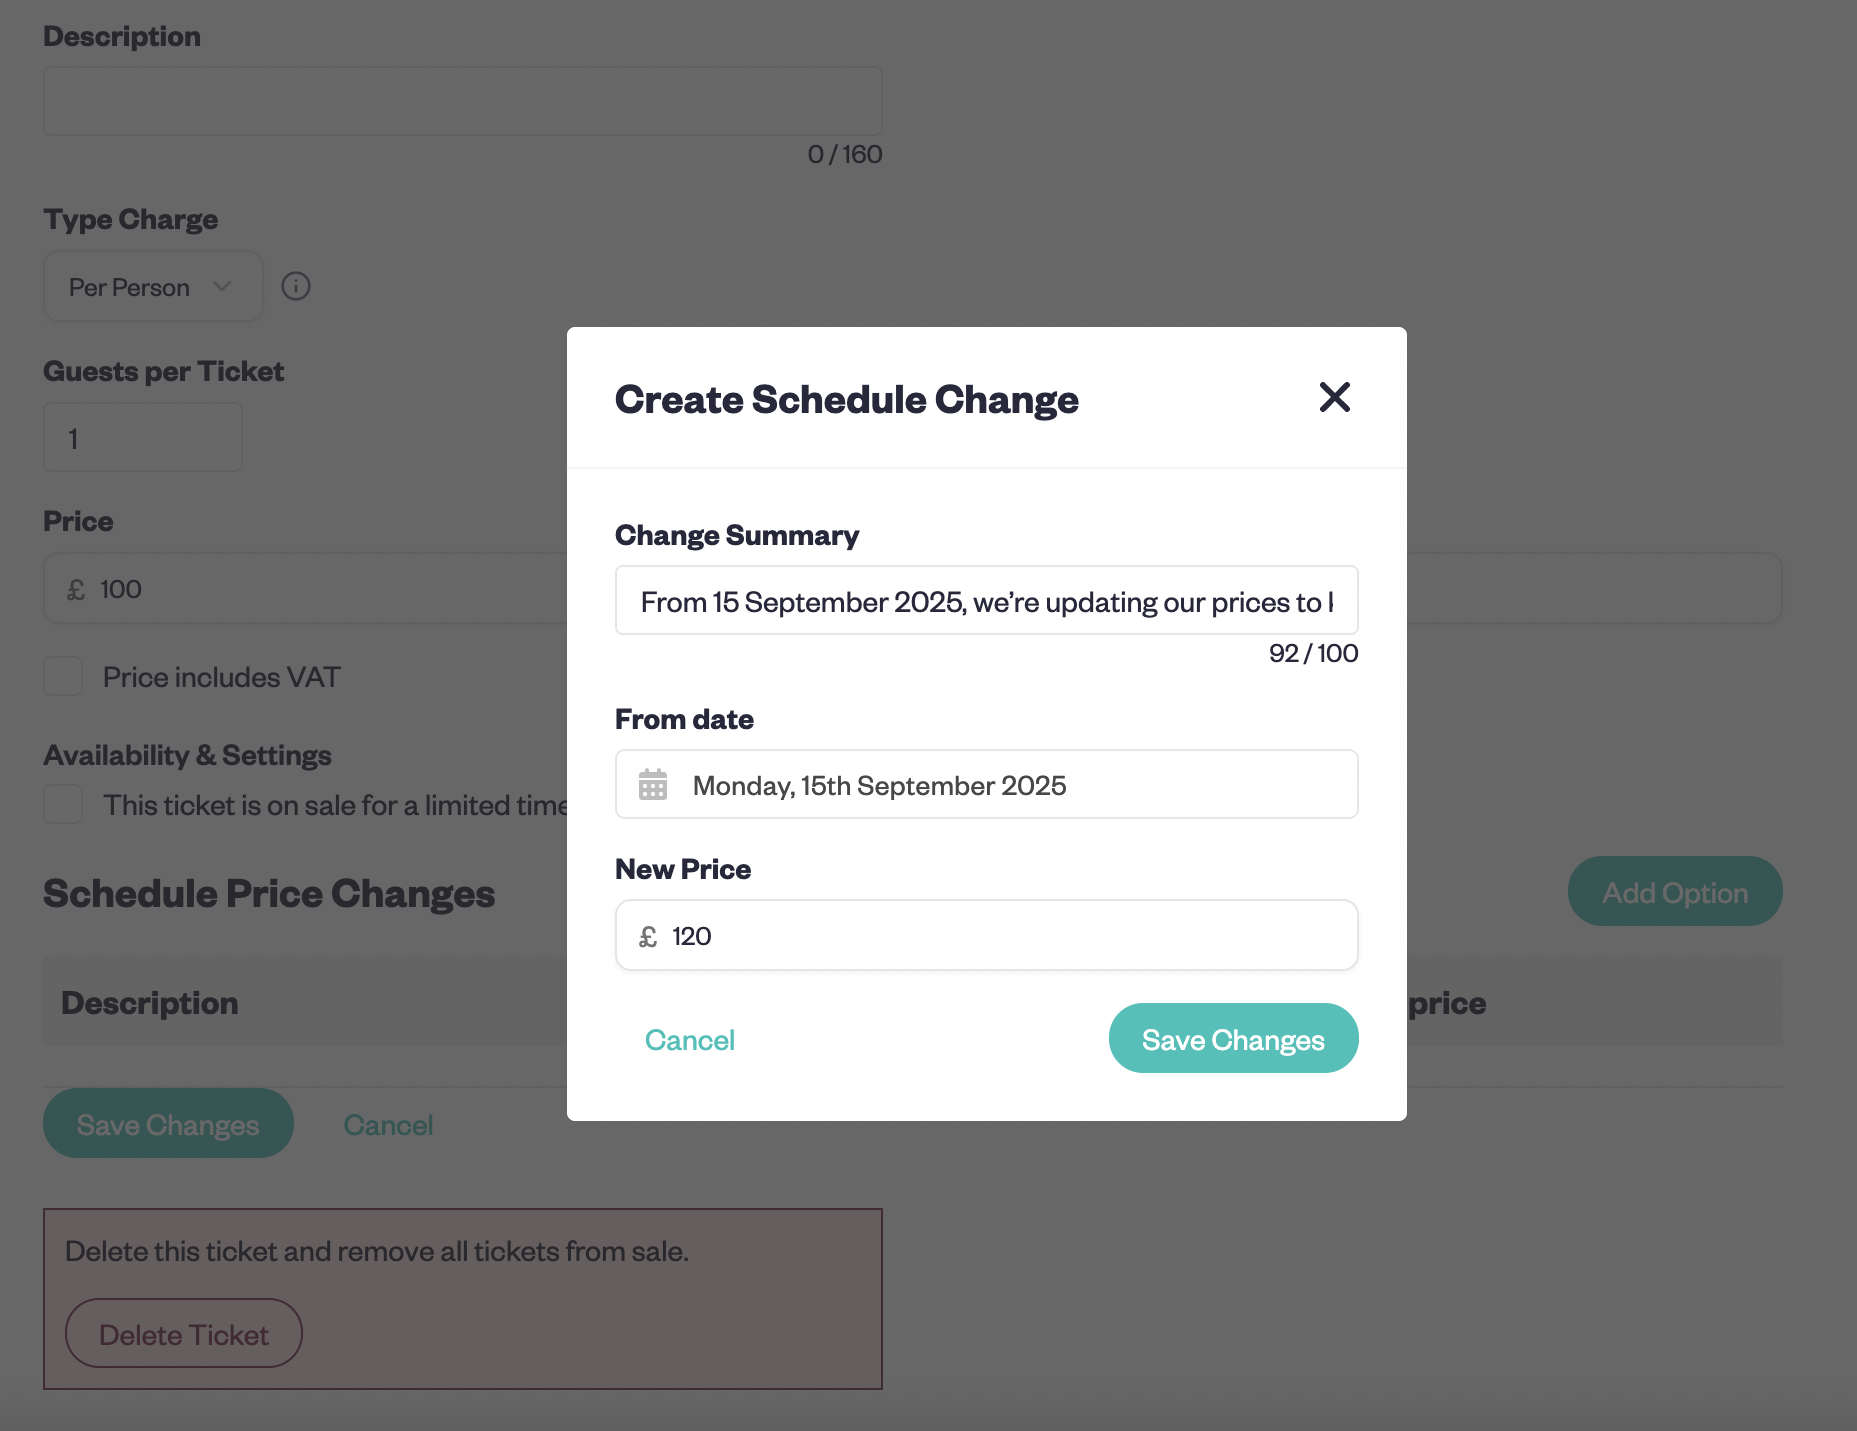Click the Guests per Ticket field
The width and height of the screenshot is (1857, 1431).
(x=143, y=437)
